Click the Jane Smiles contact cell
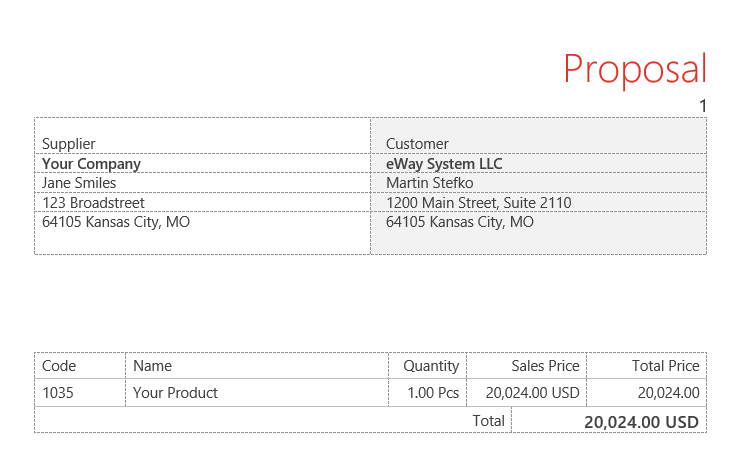 point(202,183)
